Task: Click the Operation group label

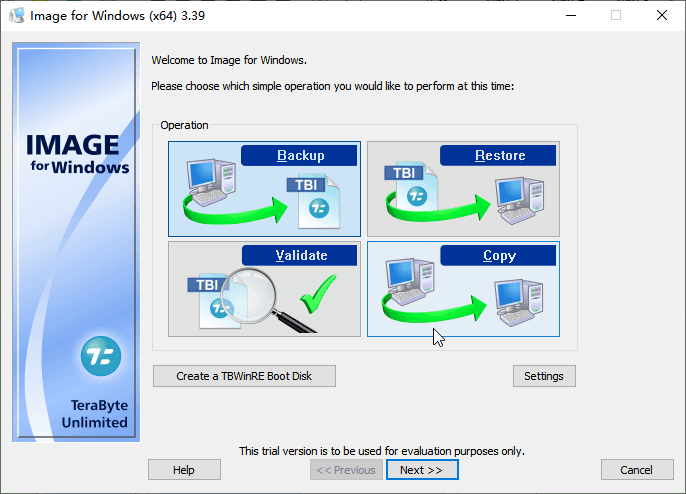Action: (x=184, y=125)
